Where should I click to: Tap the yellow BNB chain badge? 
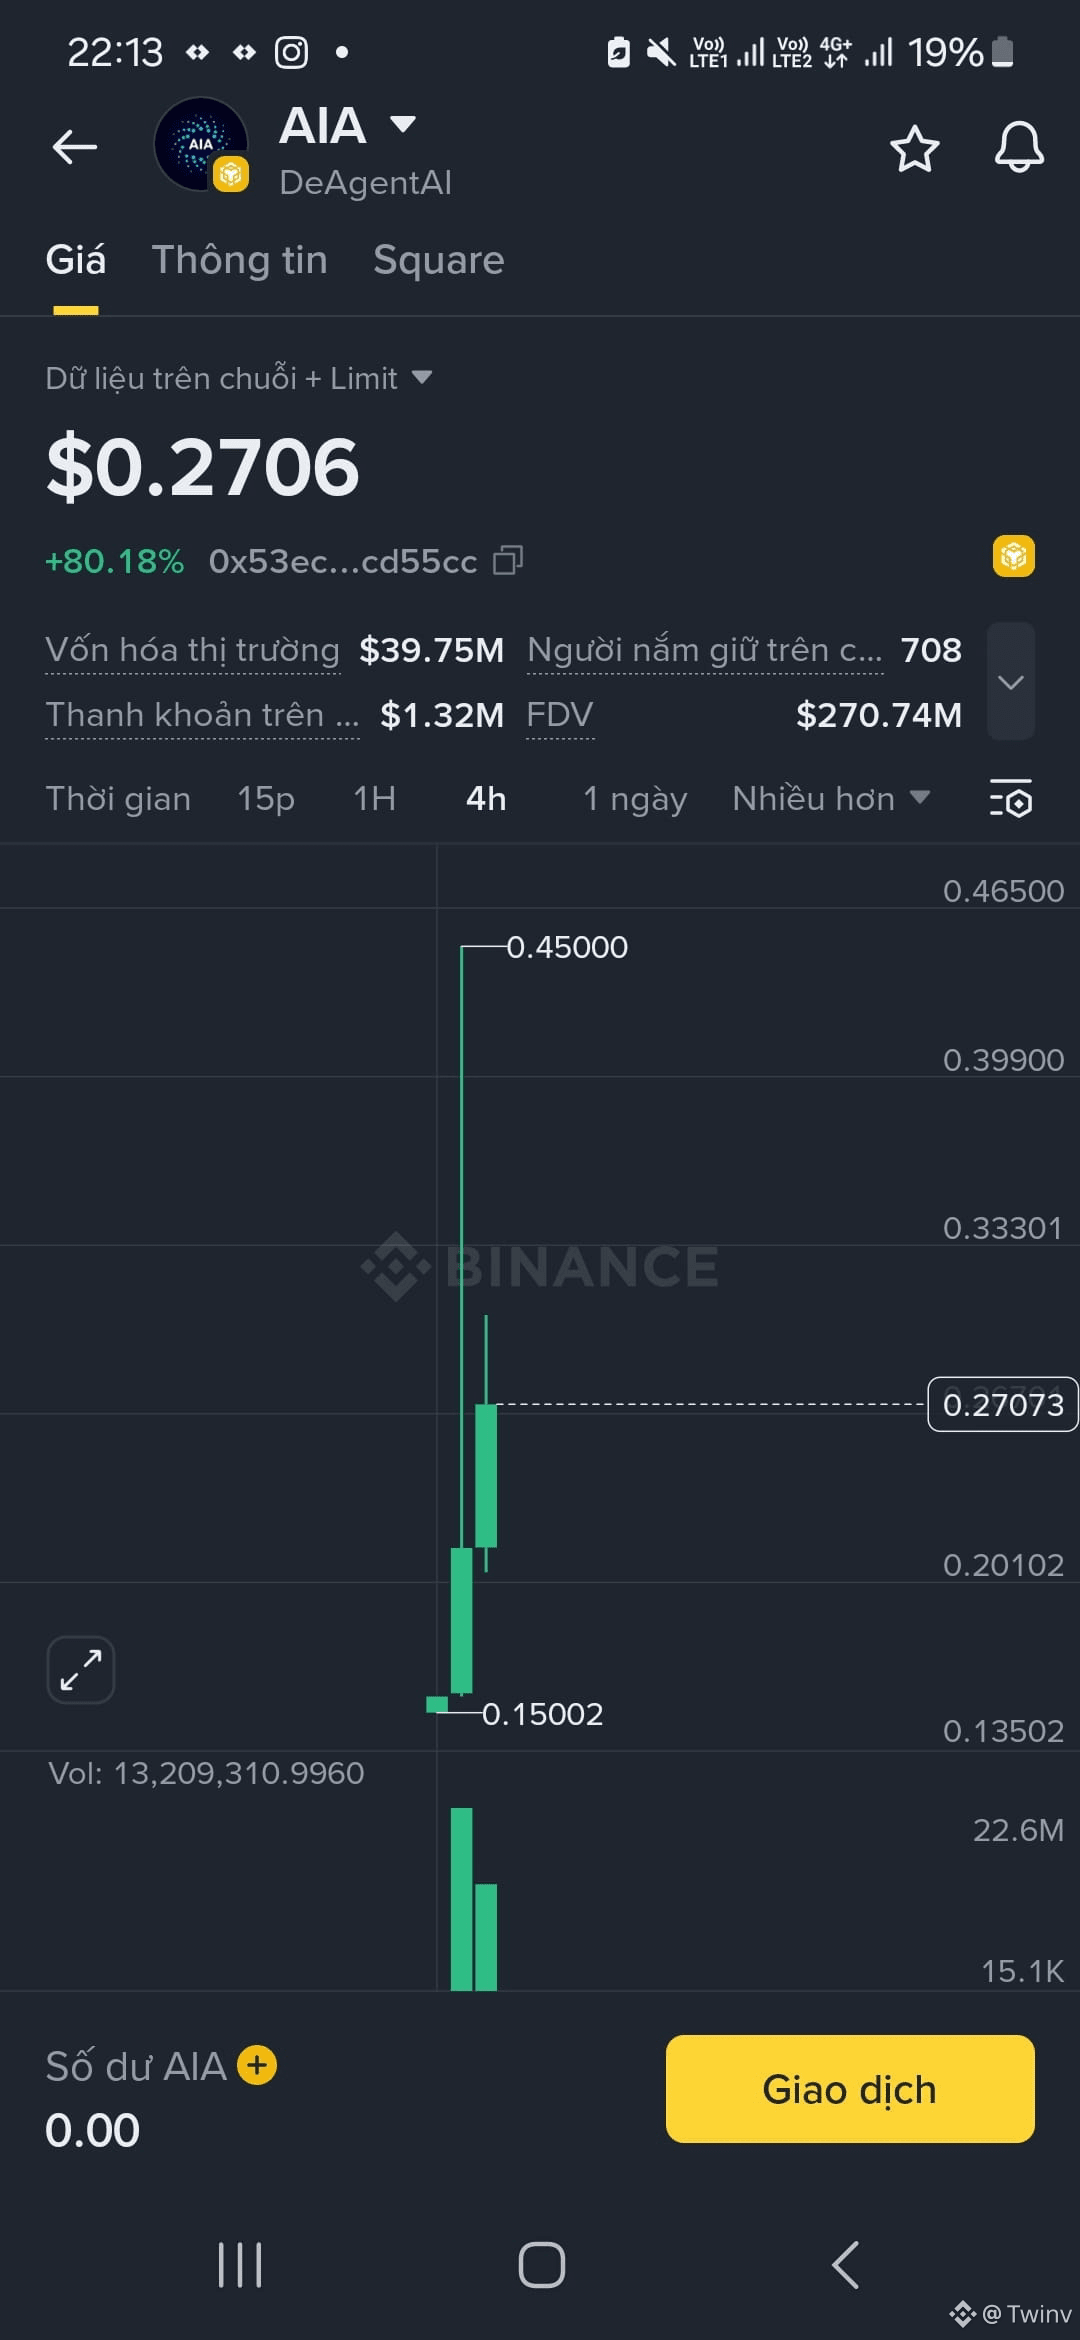(x=1013, y=556)
